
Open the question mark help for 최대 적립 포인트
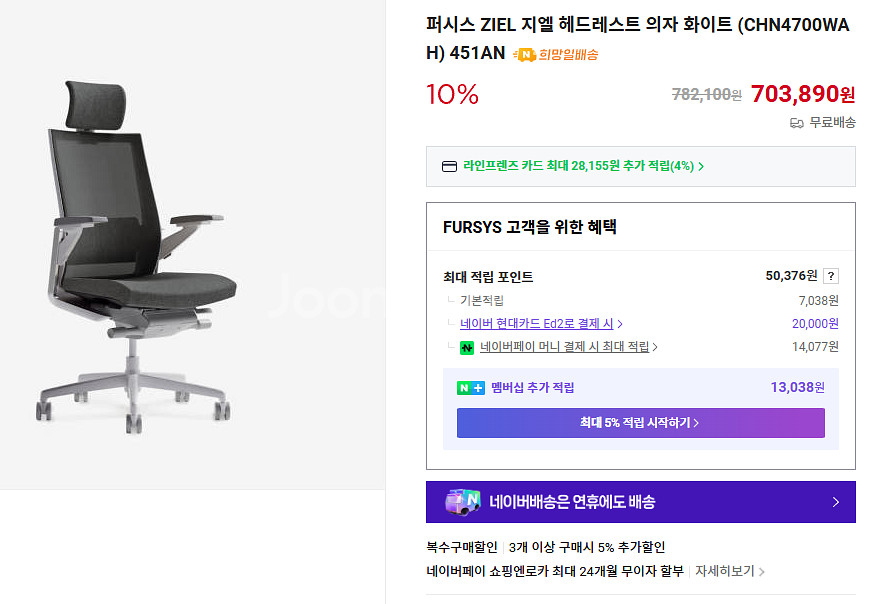pyautogui.click(x=831, y=277)
